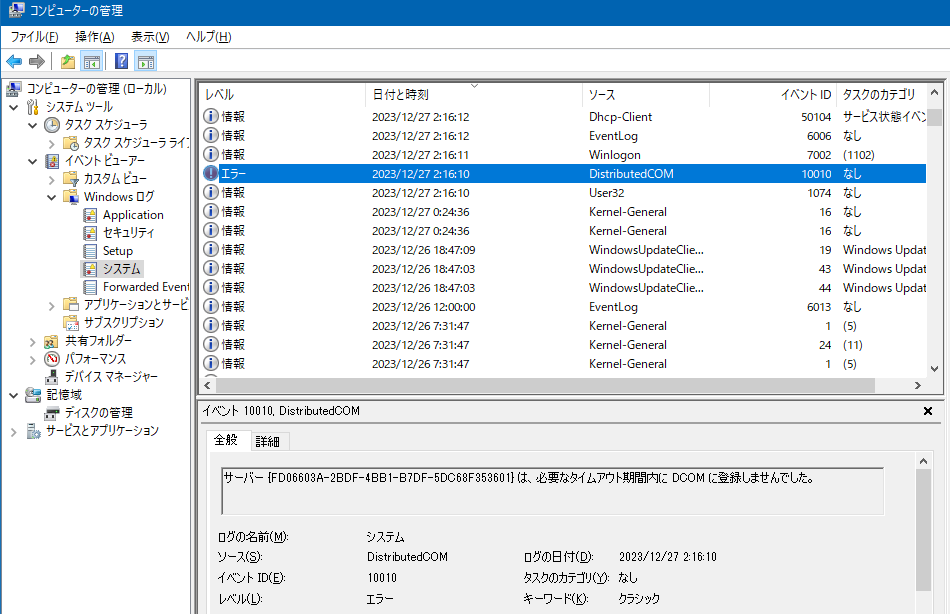Viewport: 950px width, 614px height.
Task: Collapse the イベント ビューアー node
Action: (x=33, y=161)
